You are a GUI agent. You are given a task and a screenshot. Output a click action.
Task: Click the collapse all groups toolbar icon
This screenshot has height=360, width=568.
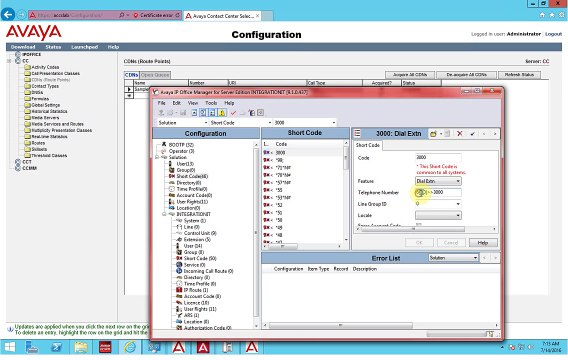coord(194,113)
